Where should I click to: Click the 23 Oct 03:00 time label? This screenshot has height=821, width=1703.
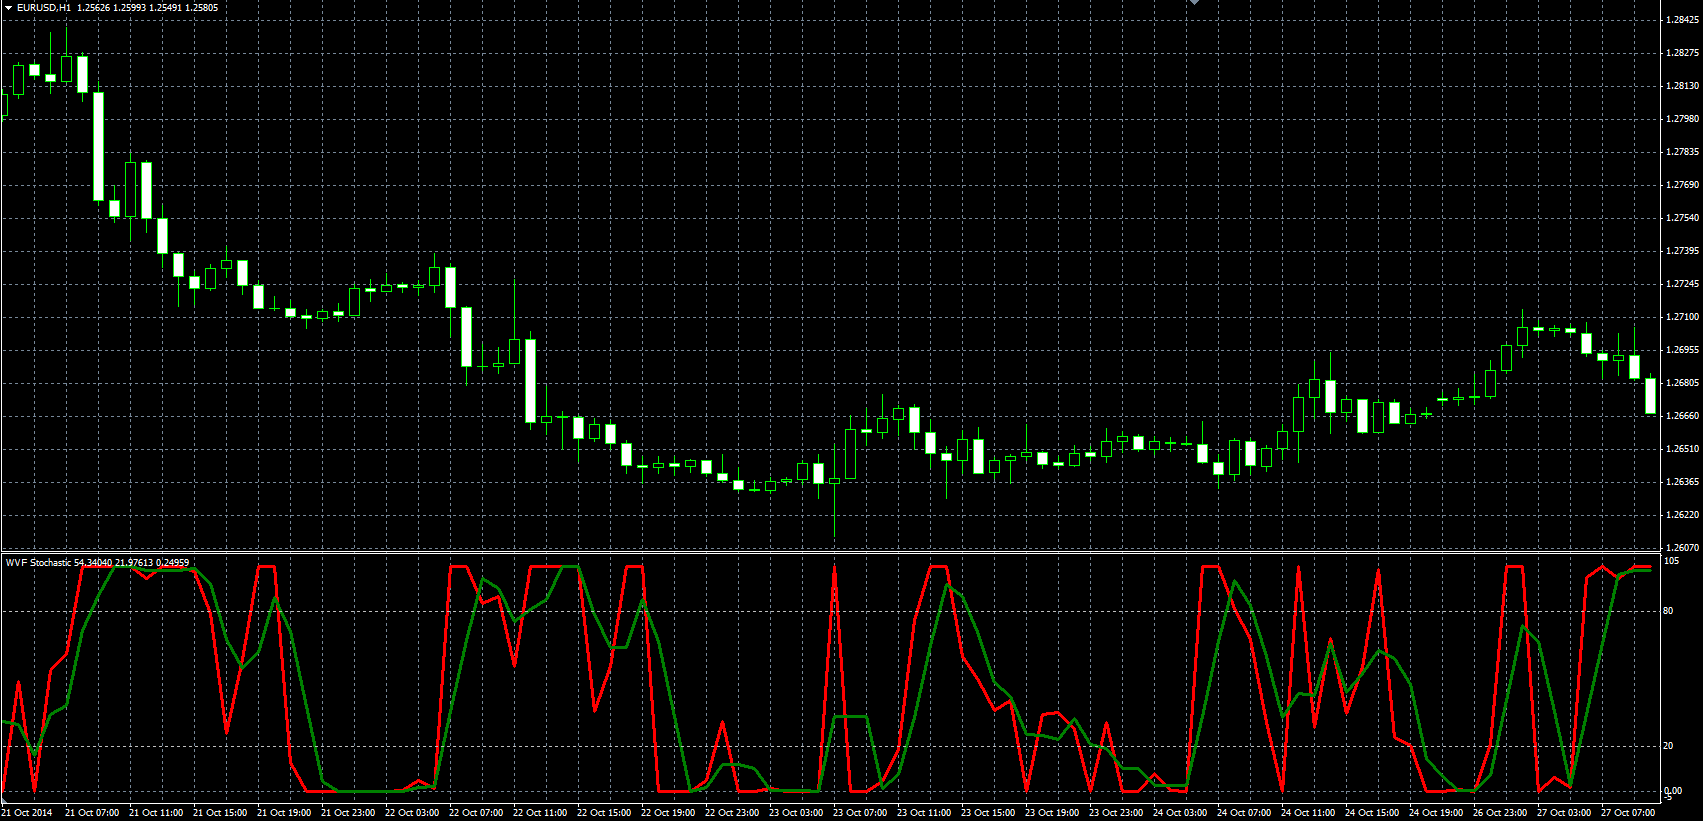click(x=796, y=813)
